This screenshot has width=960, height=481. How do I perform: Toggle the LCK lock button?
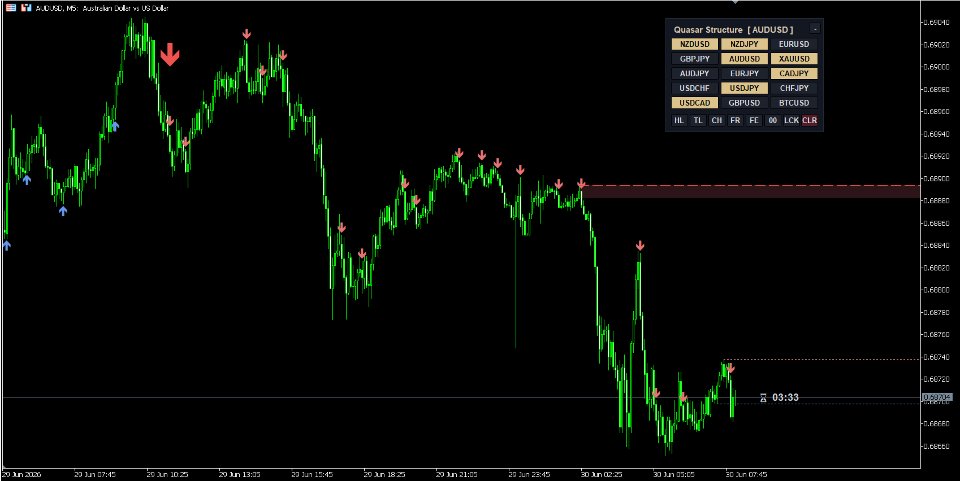791,121
